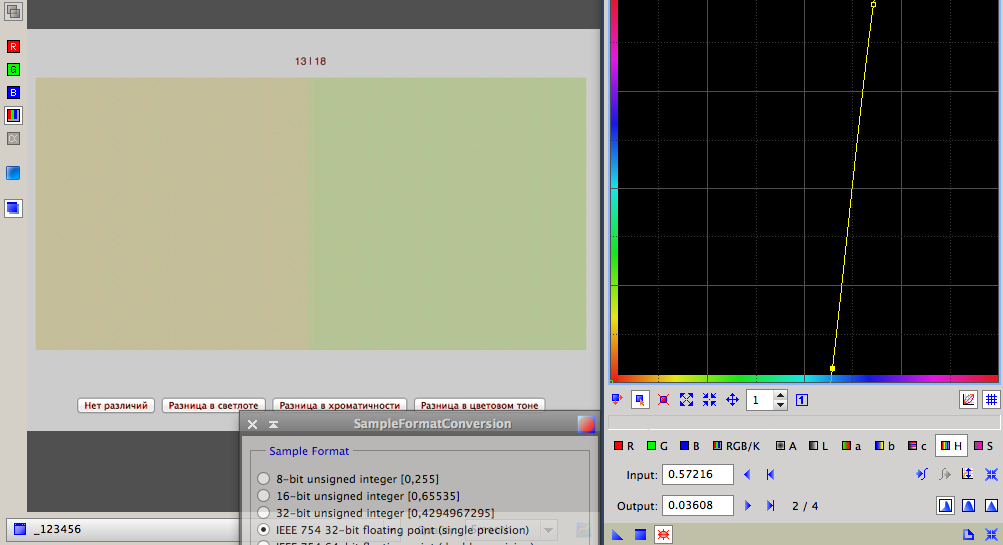Select the green channel view icon in left sidebar

click(x=13, y=70)
